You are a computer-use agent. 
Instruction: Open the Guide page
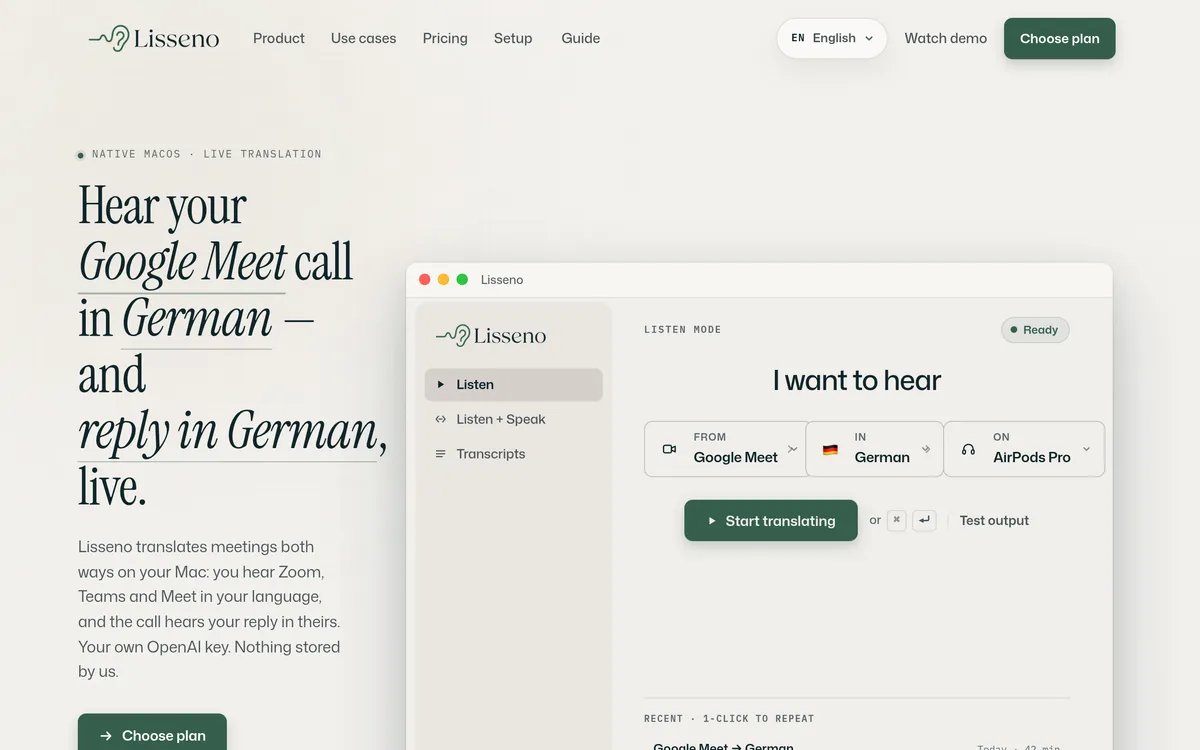point(581,38)
